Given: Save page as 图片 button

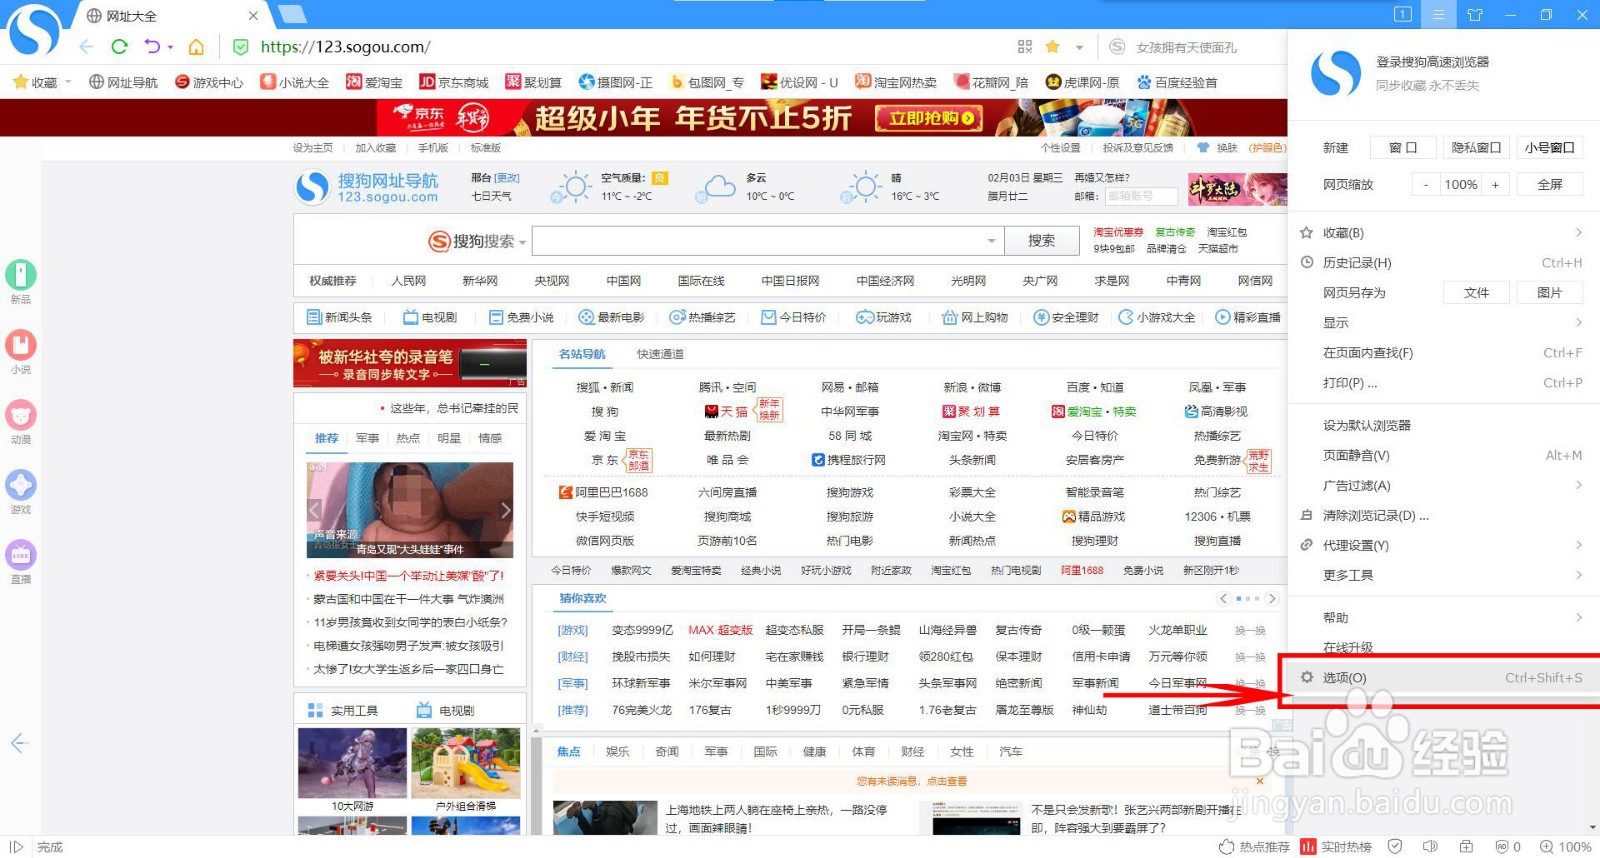Looking at the screenshot, I should [1550, 292].
